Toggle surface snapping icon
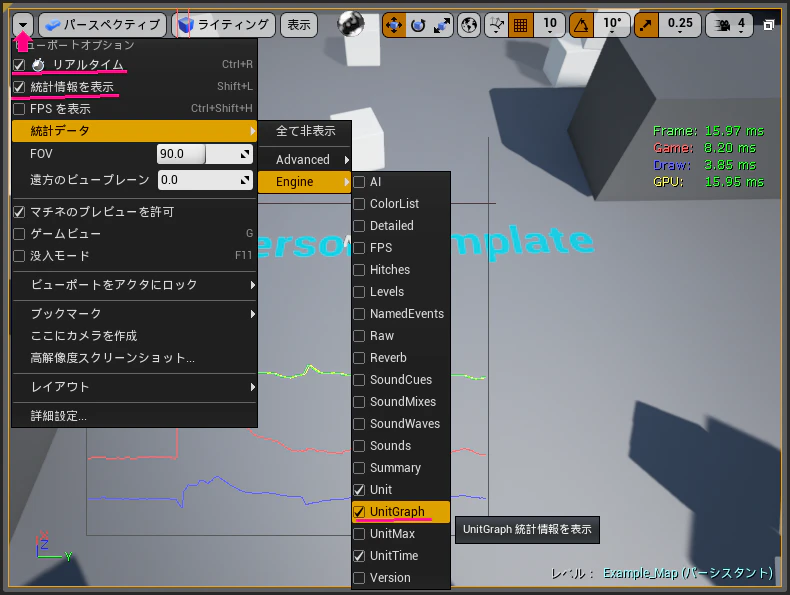790x595 pixels. (x=496, y=24)
